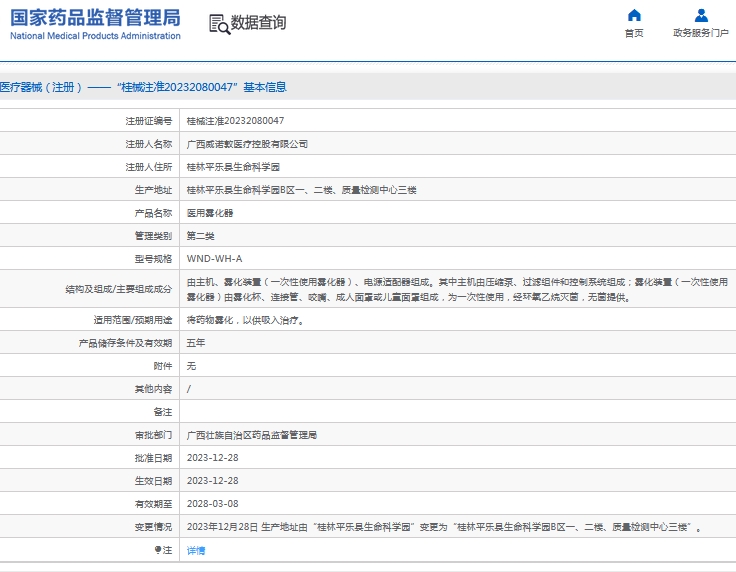This screenshot has width=736, height=572.
Task: Click the 政务服务门户 text link
Action: coord(701,33)
